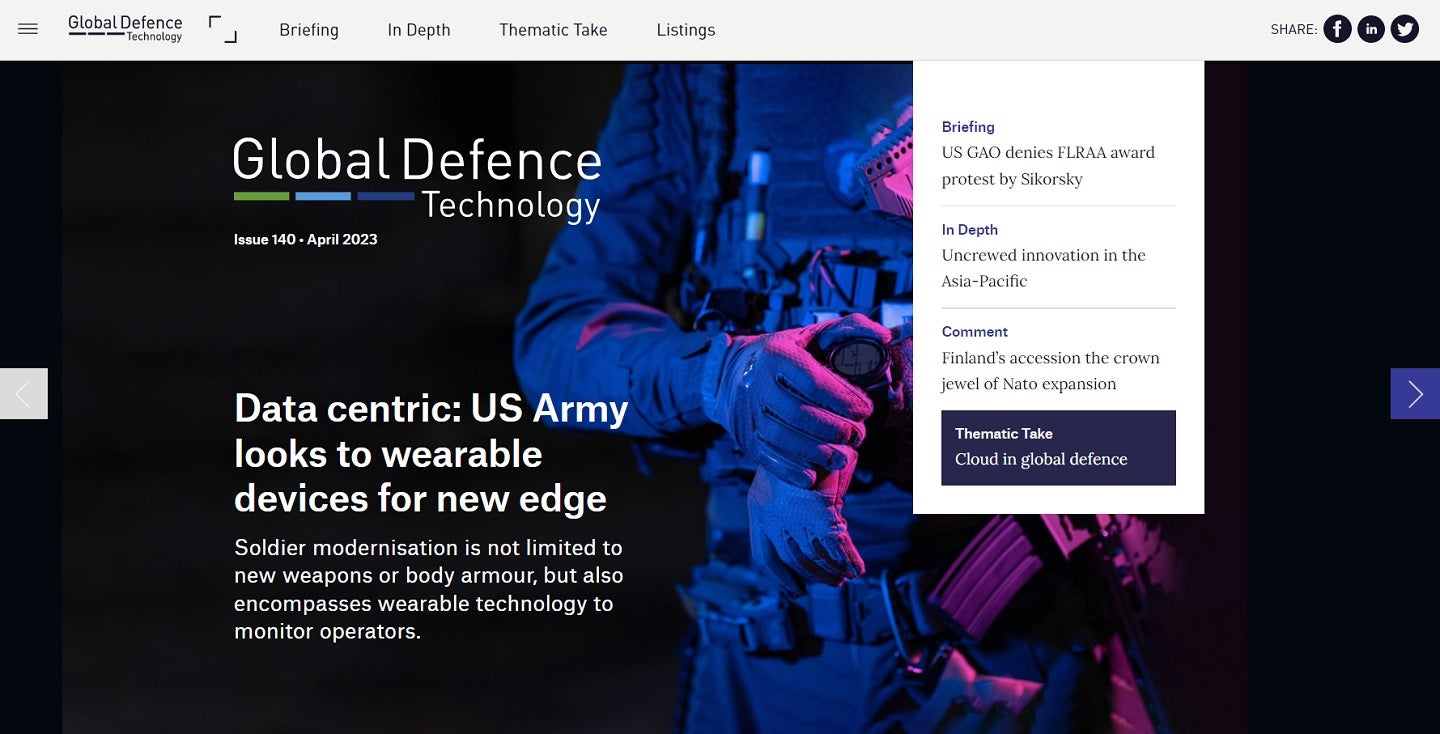Open the In Depth menu item
Viewport: 1440px width, 734px height.
[419, 30]
